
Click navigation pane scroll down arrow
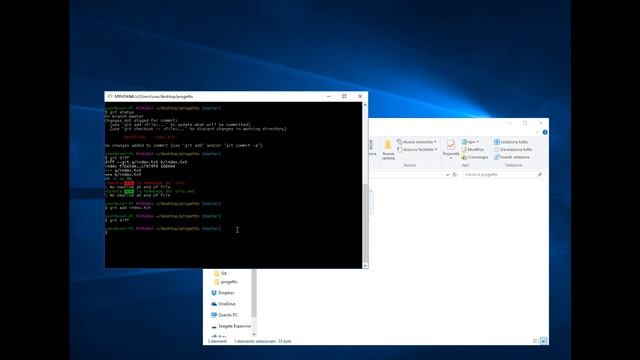click(254, 334)
